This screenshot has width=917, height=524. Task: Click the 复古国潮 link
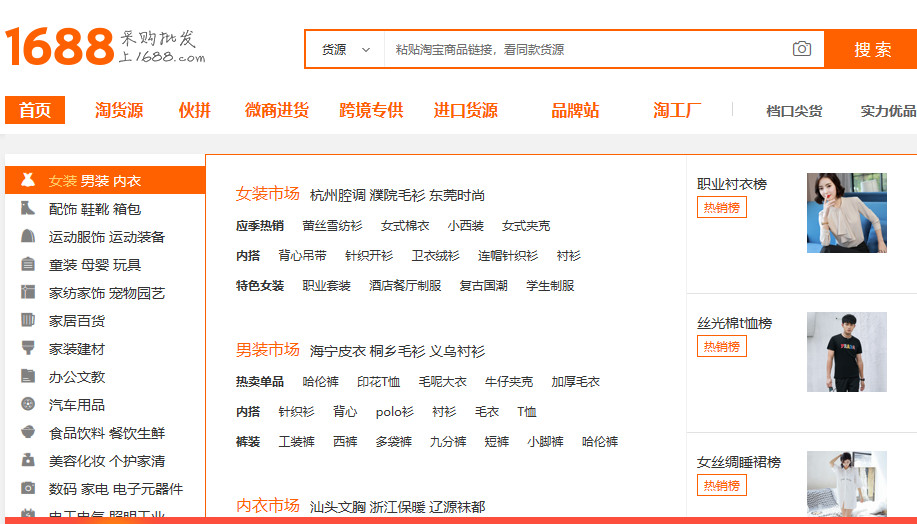[483, 286]
